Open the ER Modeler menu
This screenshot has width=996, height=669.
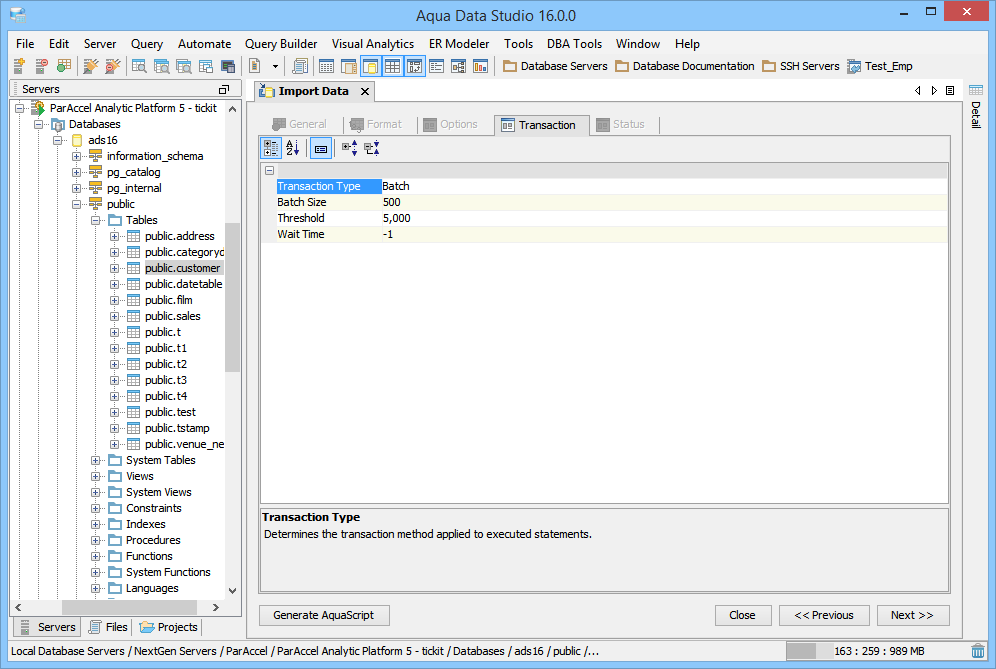pos(459,44)
